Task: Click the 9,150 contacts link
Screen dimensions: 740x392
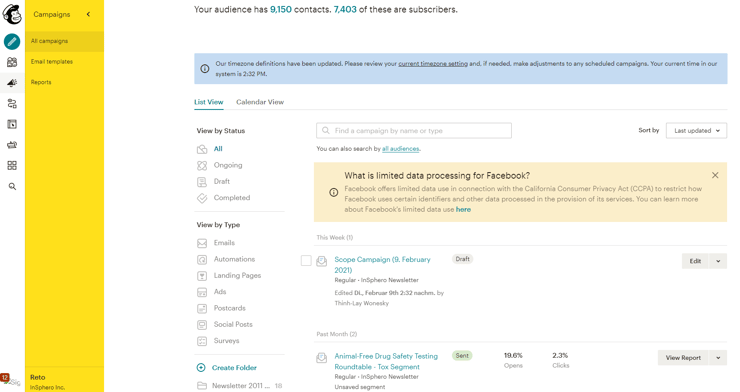Action: (281, 9)
